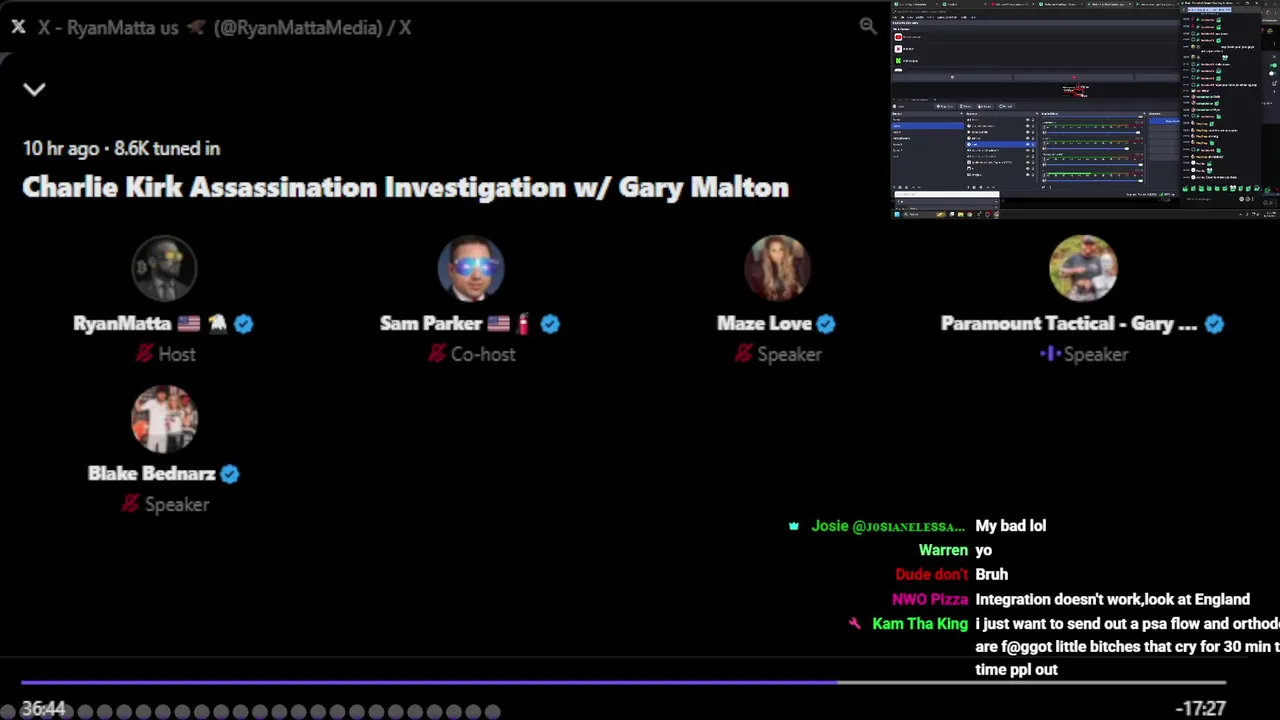Click chat username NWO Pizza
Screen dimensions: 1280x720
pos(930,600)
